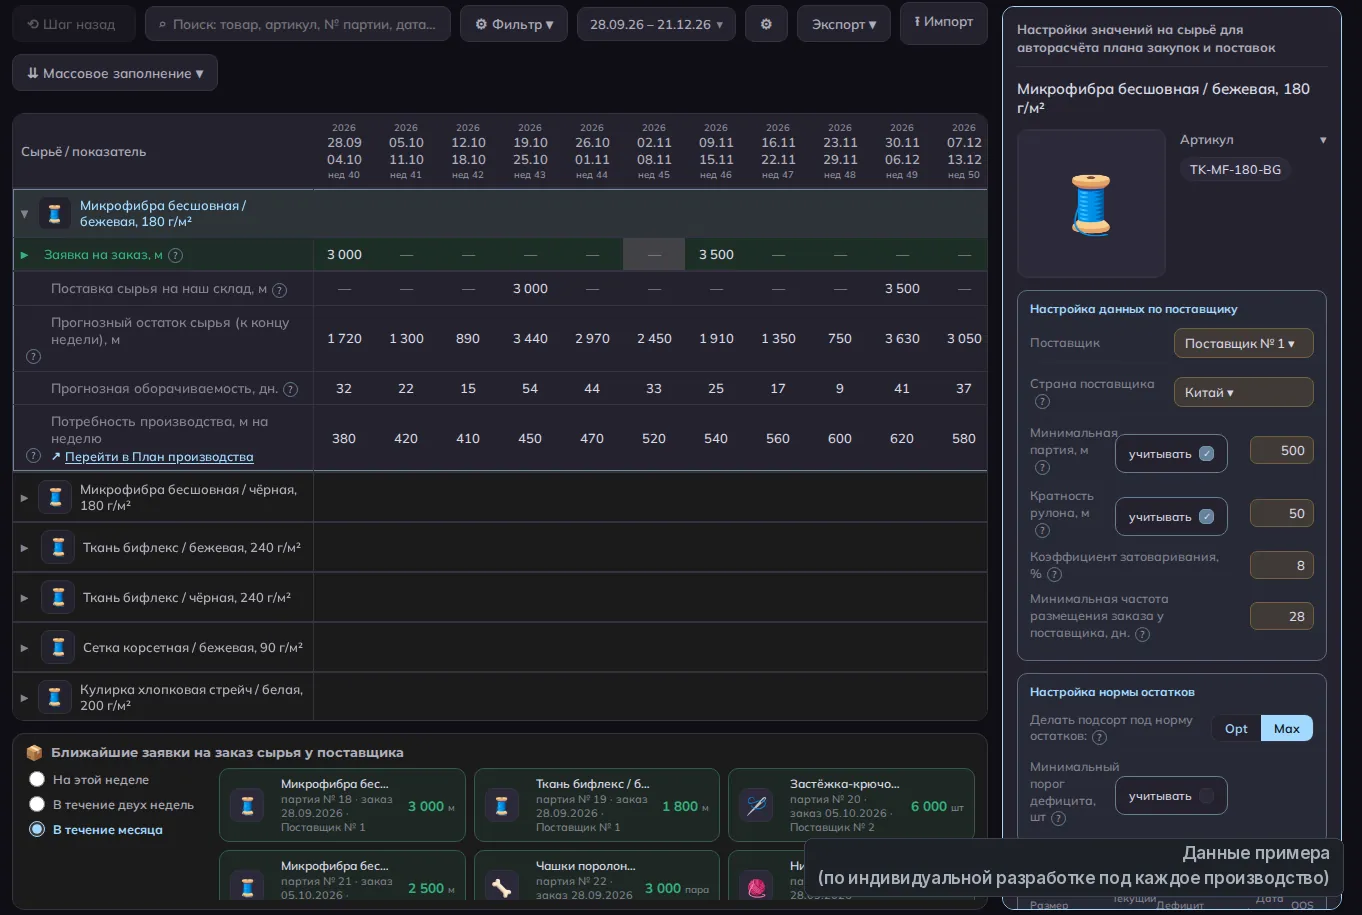This screenshot has width=1362, height=915.
Task: Open order card 'Микрофибра бес...' 3 000 м
Action: coord(342,805)
